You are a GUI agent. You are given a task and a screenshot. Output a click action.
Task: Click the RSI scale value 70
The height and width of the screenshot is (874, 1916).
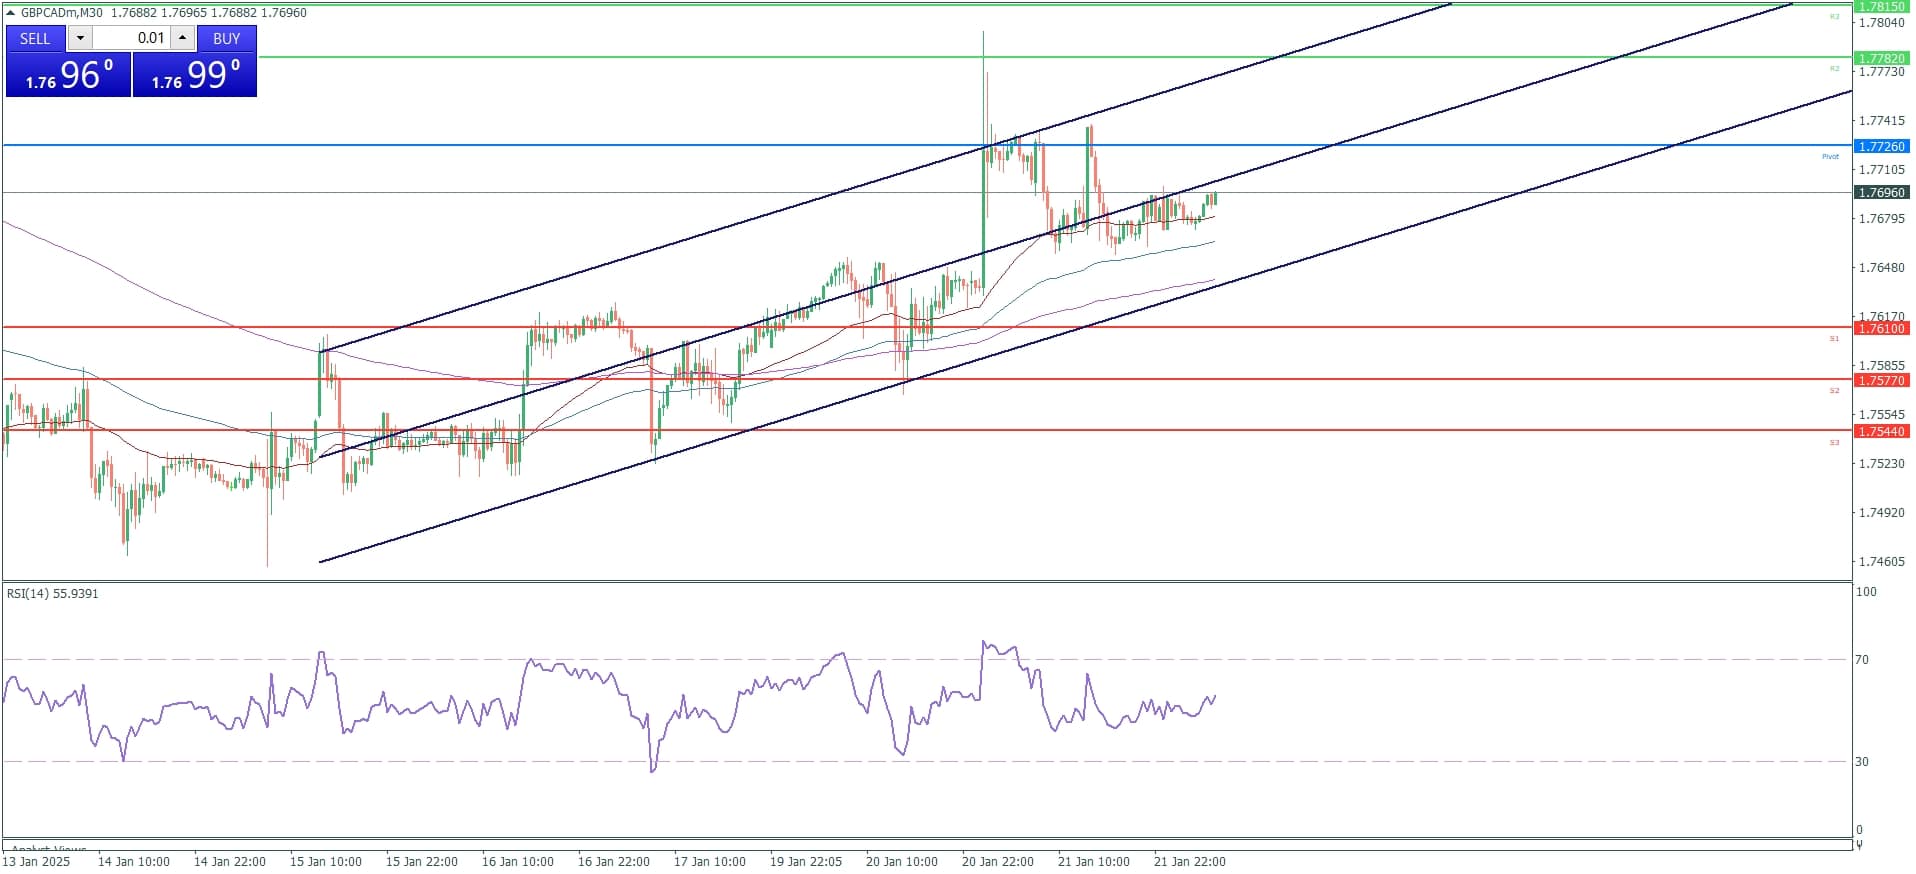click(x=1862, y=659)
